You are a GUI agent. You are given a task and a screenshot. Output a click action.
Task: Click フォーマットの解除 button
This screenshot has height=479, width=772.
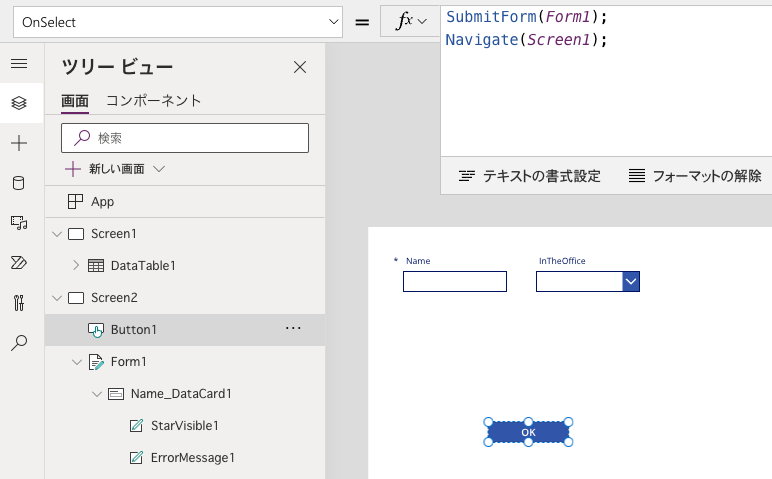click(695, 176)
